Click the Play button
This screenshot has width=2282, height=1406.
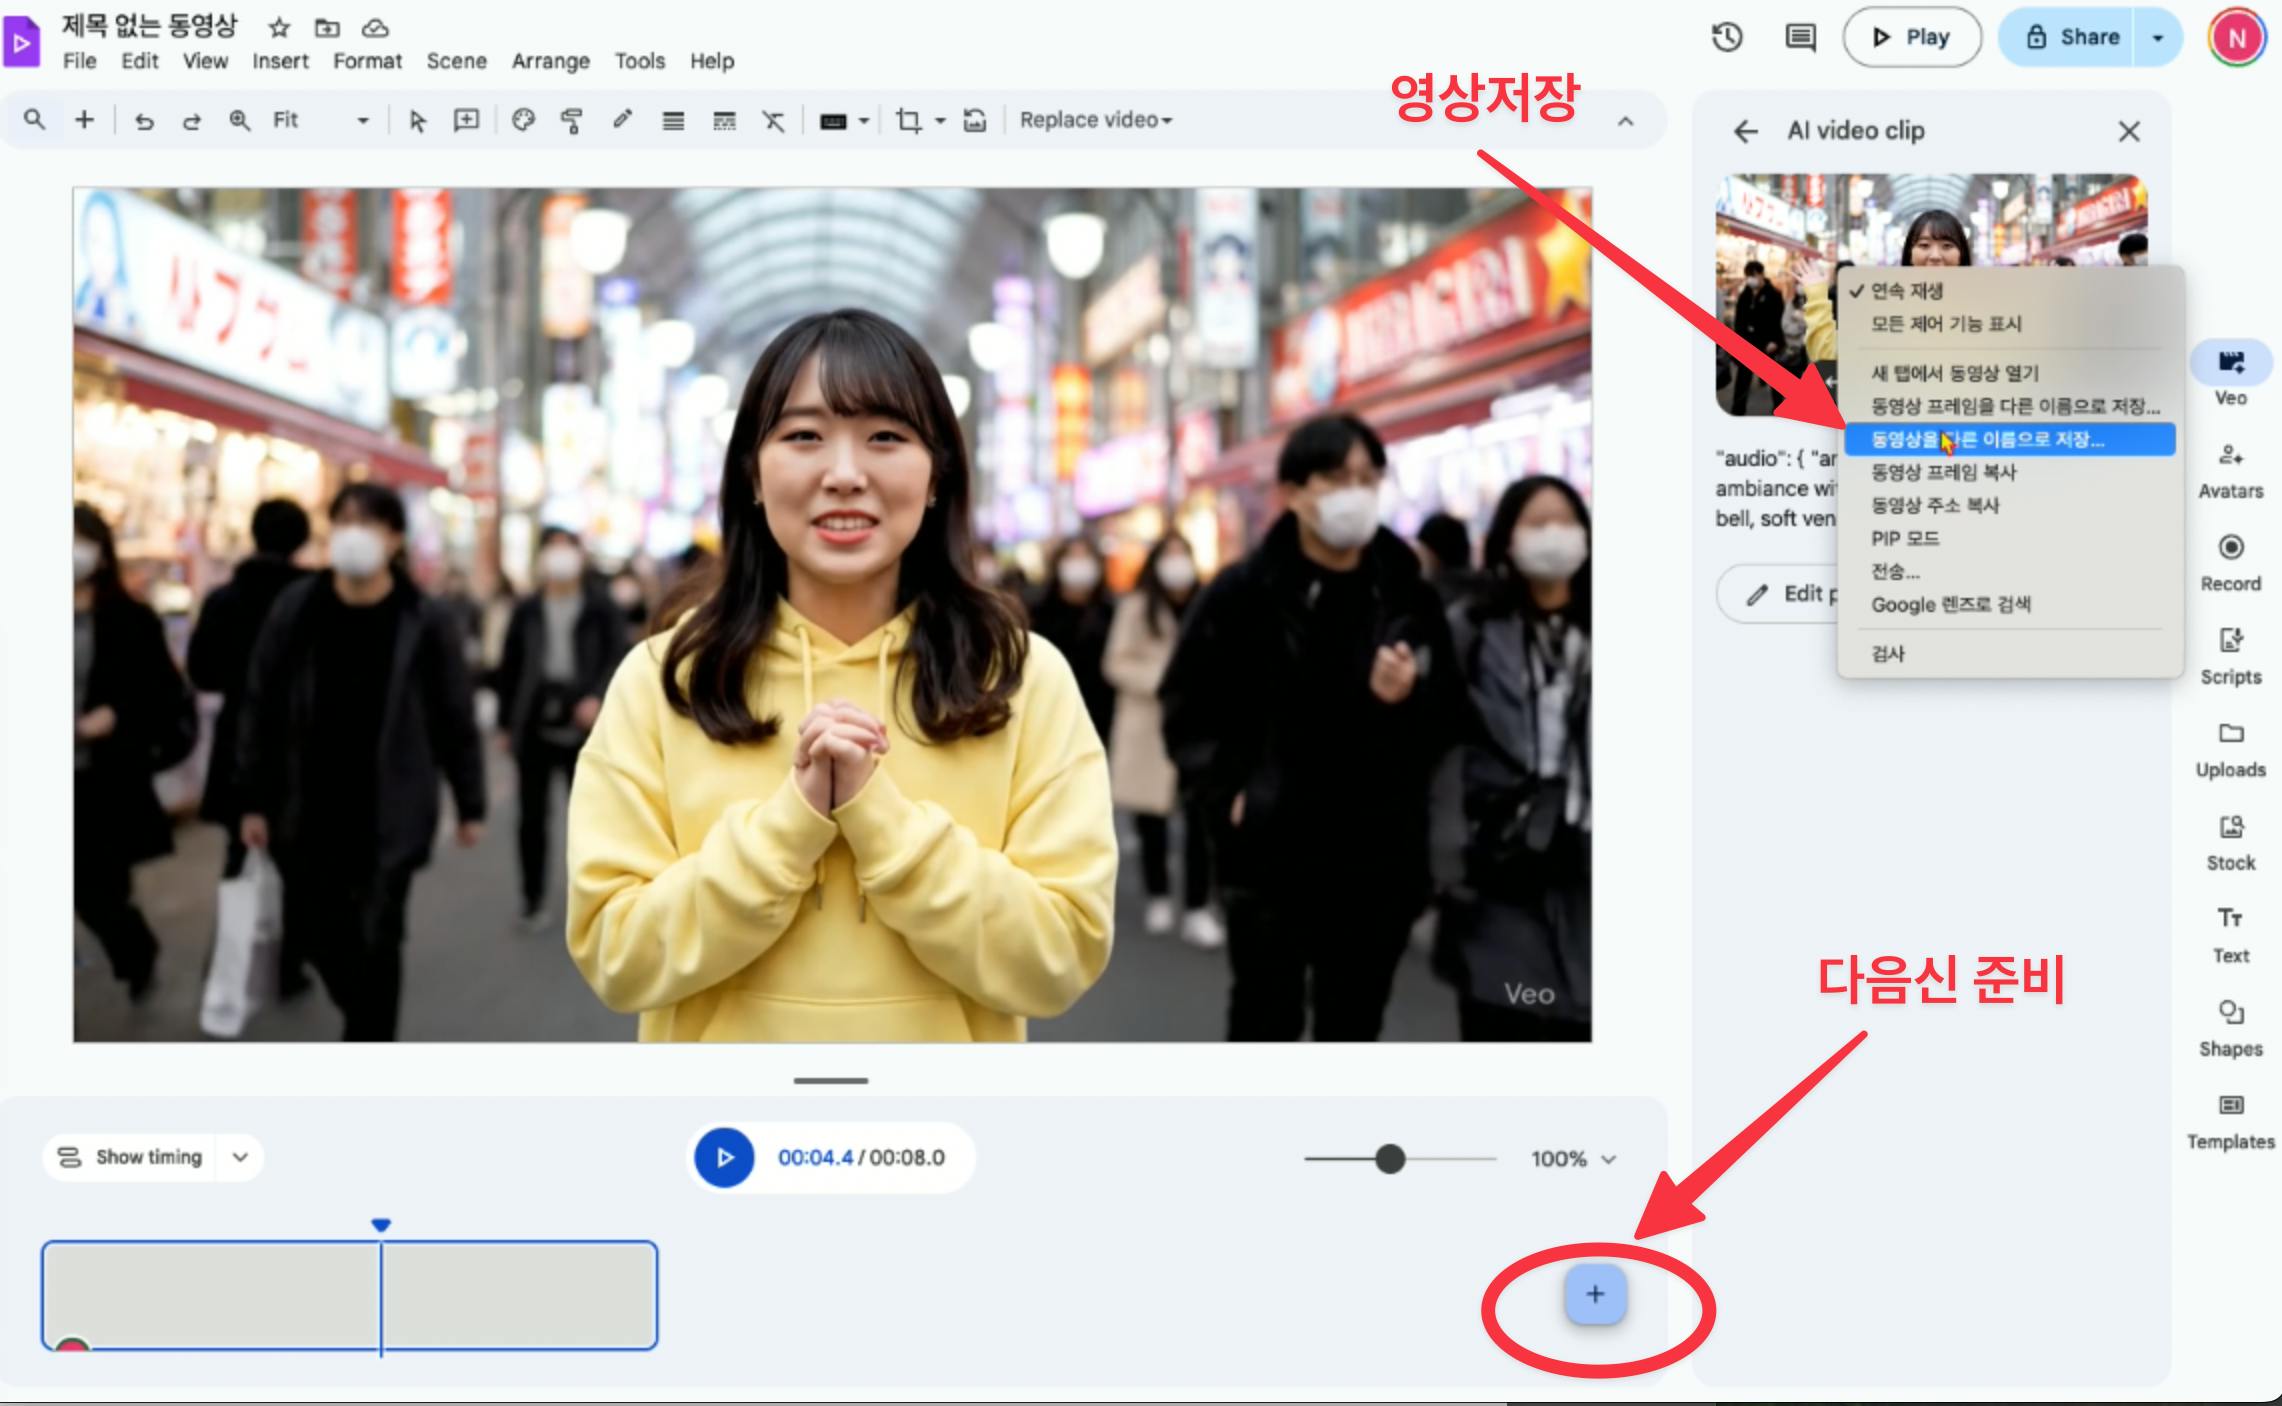(x=1911, y=37)
